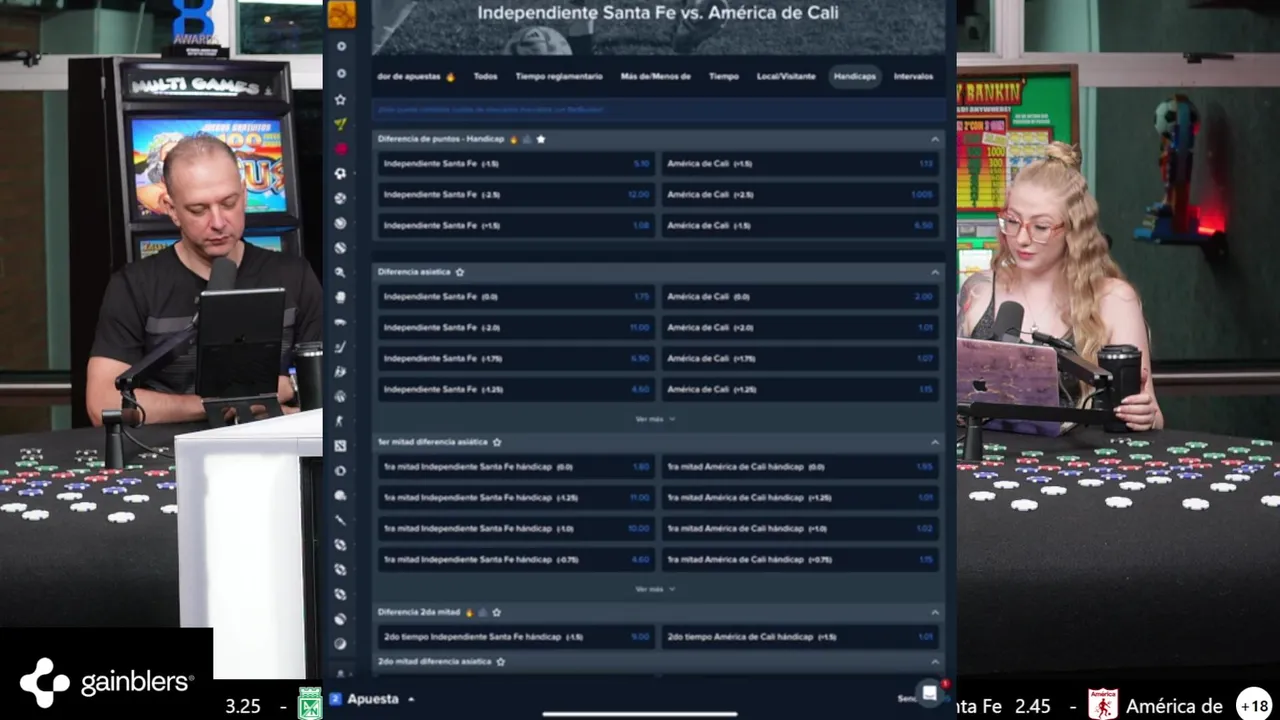
Task: Bet on América de Cali (-1.5) points handicap
Action: point(800,226)
